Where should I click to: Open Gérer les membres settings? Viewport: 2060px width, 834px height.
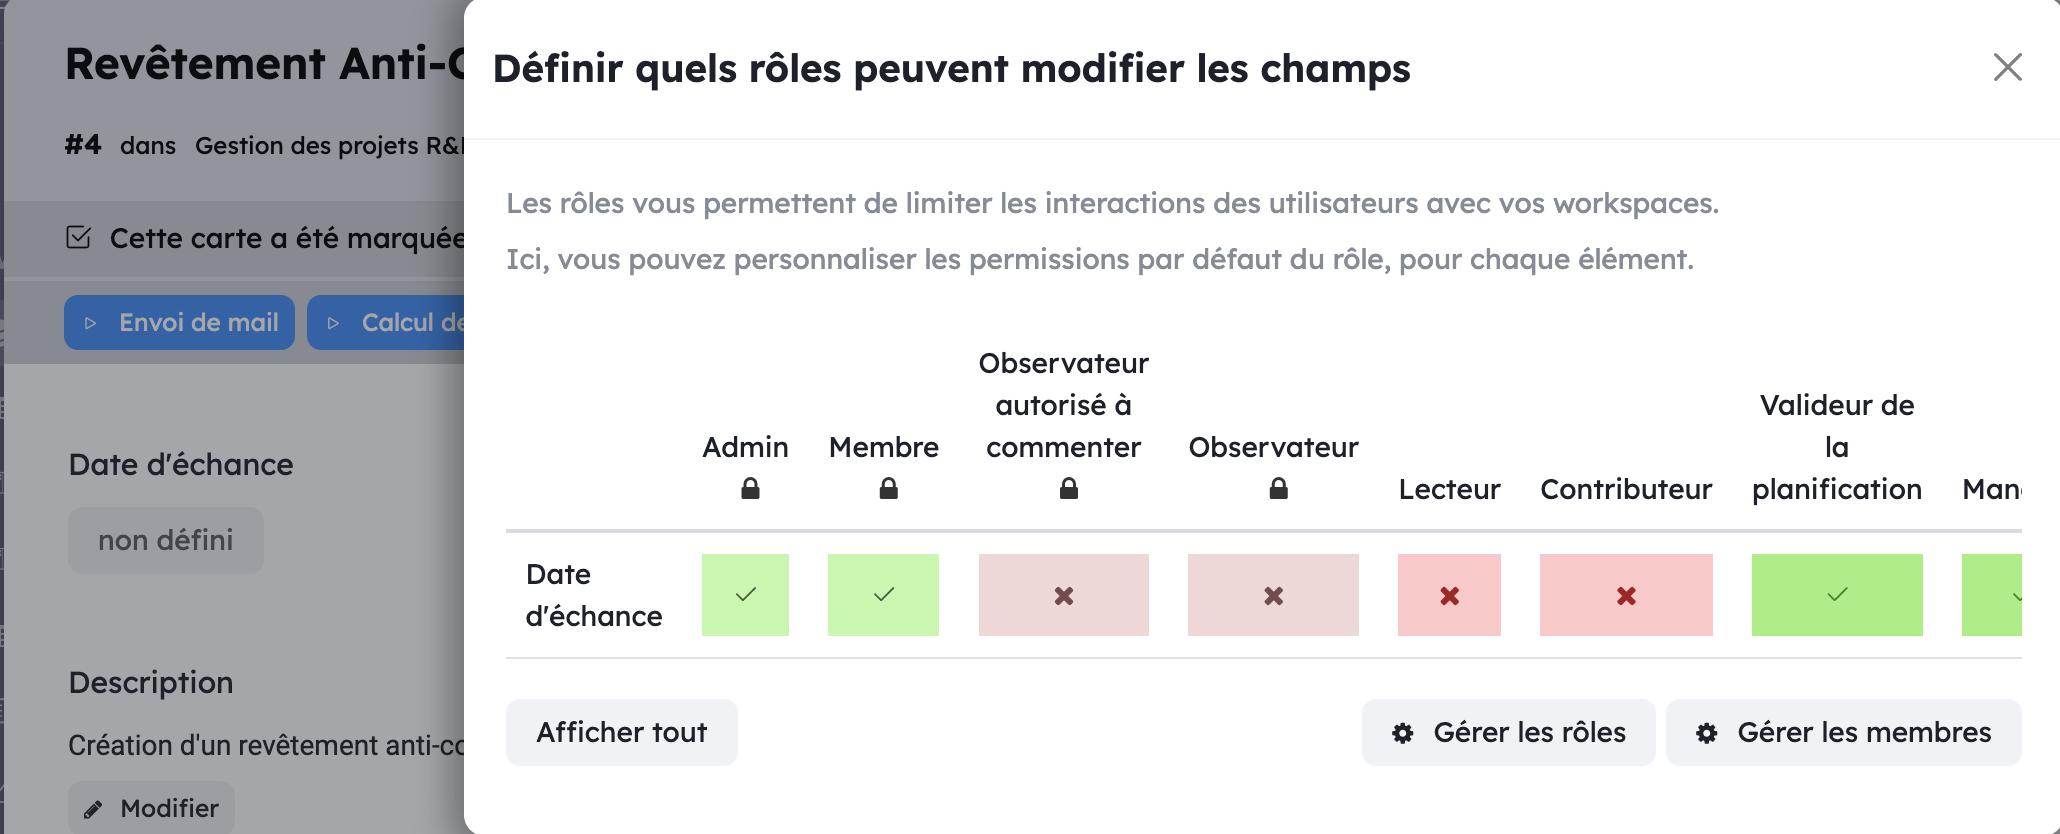pos(1844,732)
